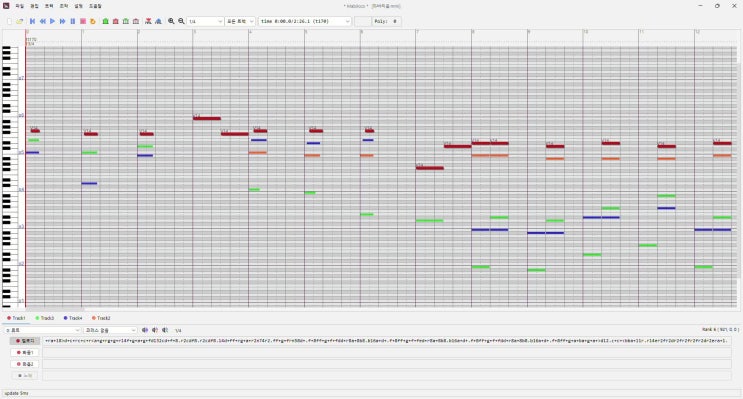743x399 pixels.
Task: Open the 편집 (Edit) menu
Action: [34, 6]
